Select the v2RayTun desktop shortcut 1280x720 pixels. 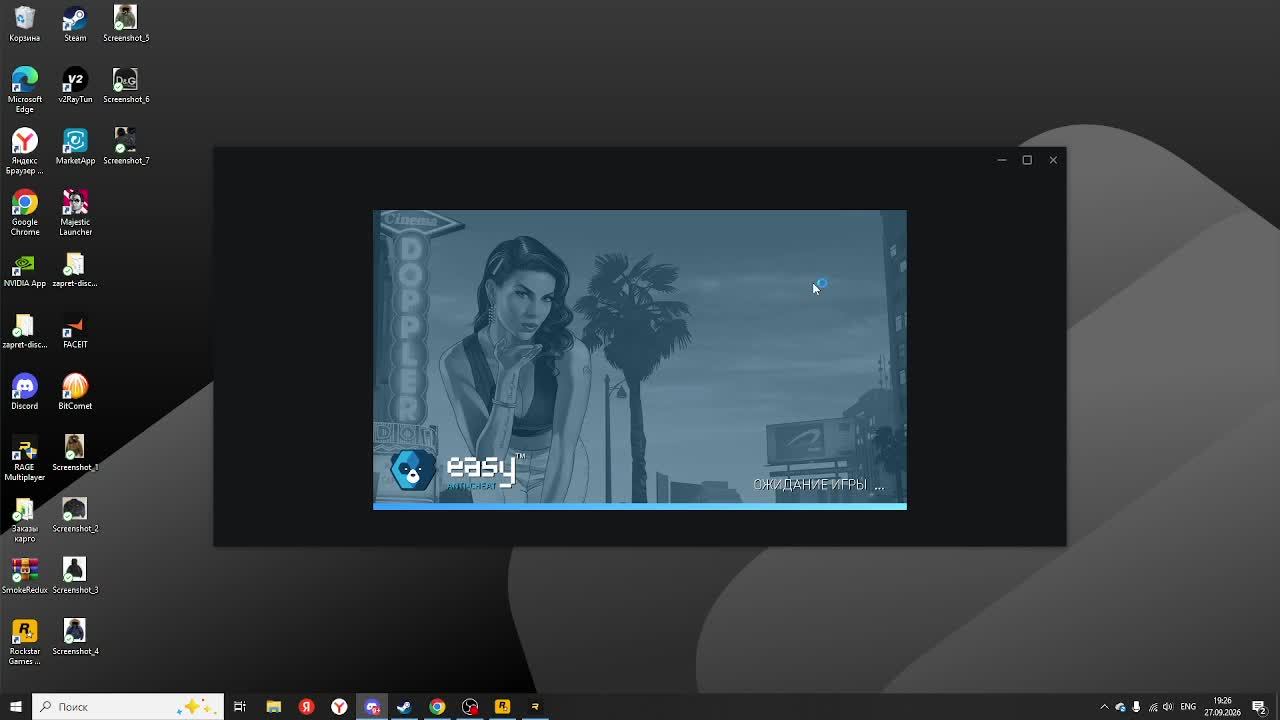(75, 86)
